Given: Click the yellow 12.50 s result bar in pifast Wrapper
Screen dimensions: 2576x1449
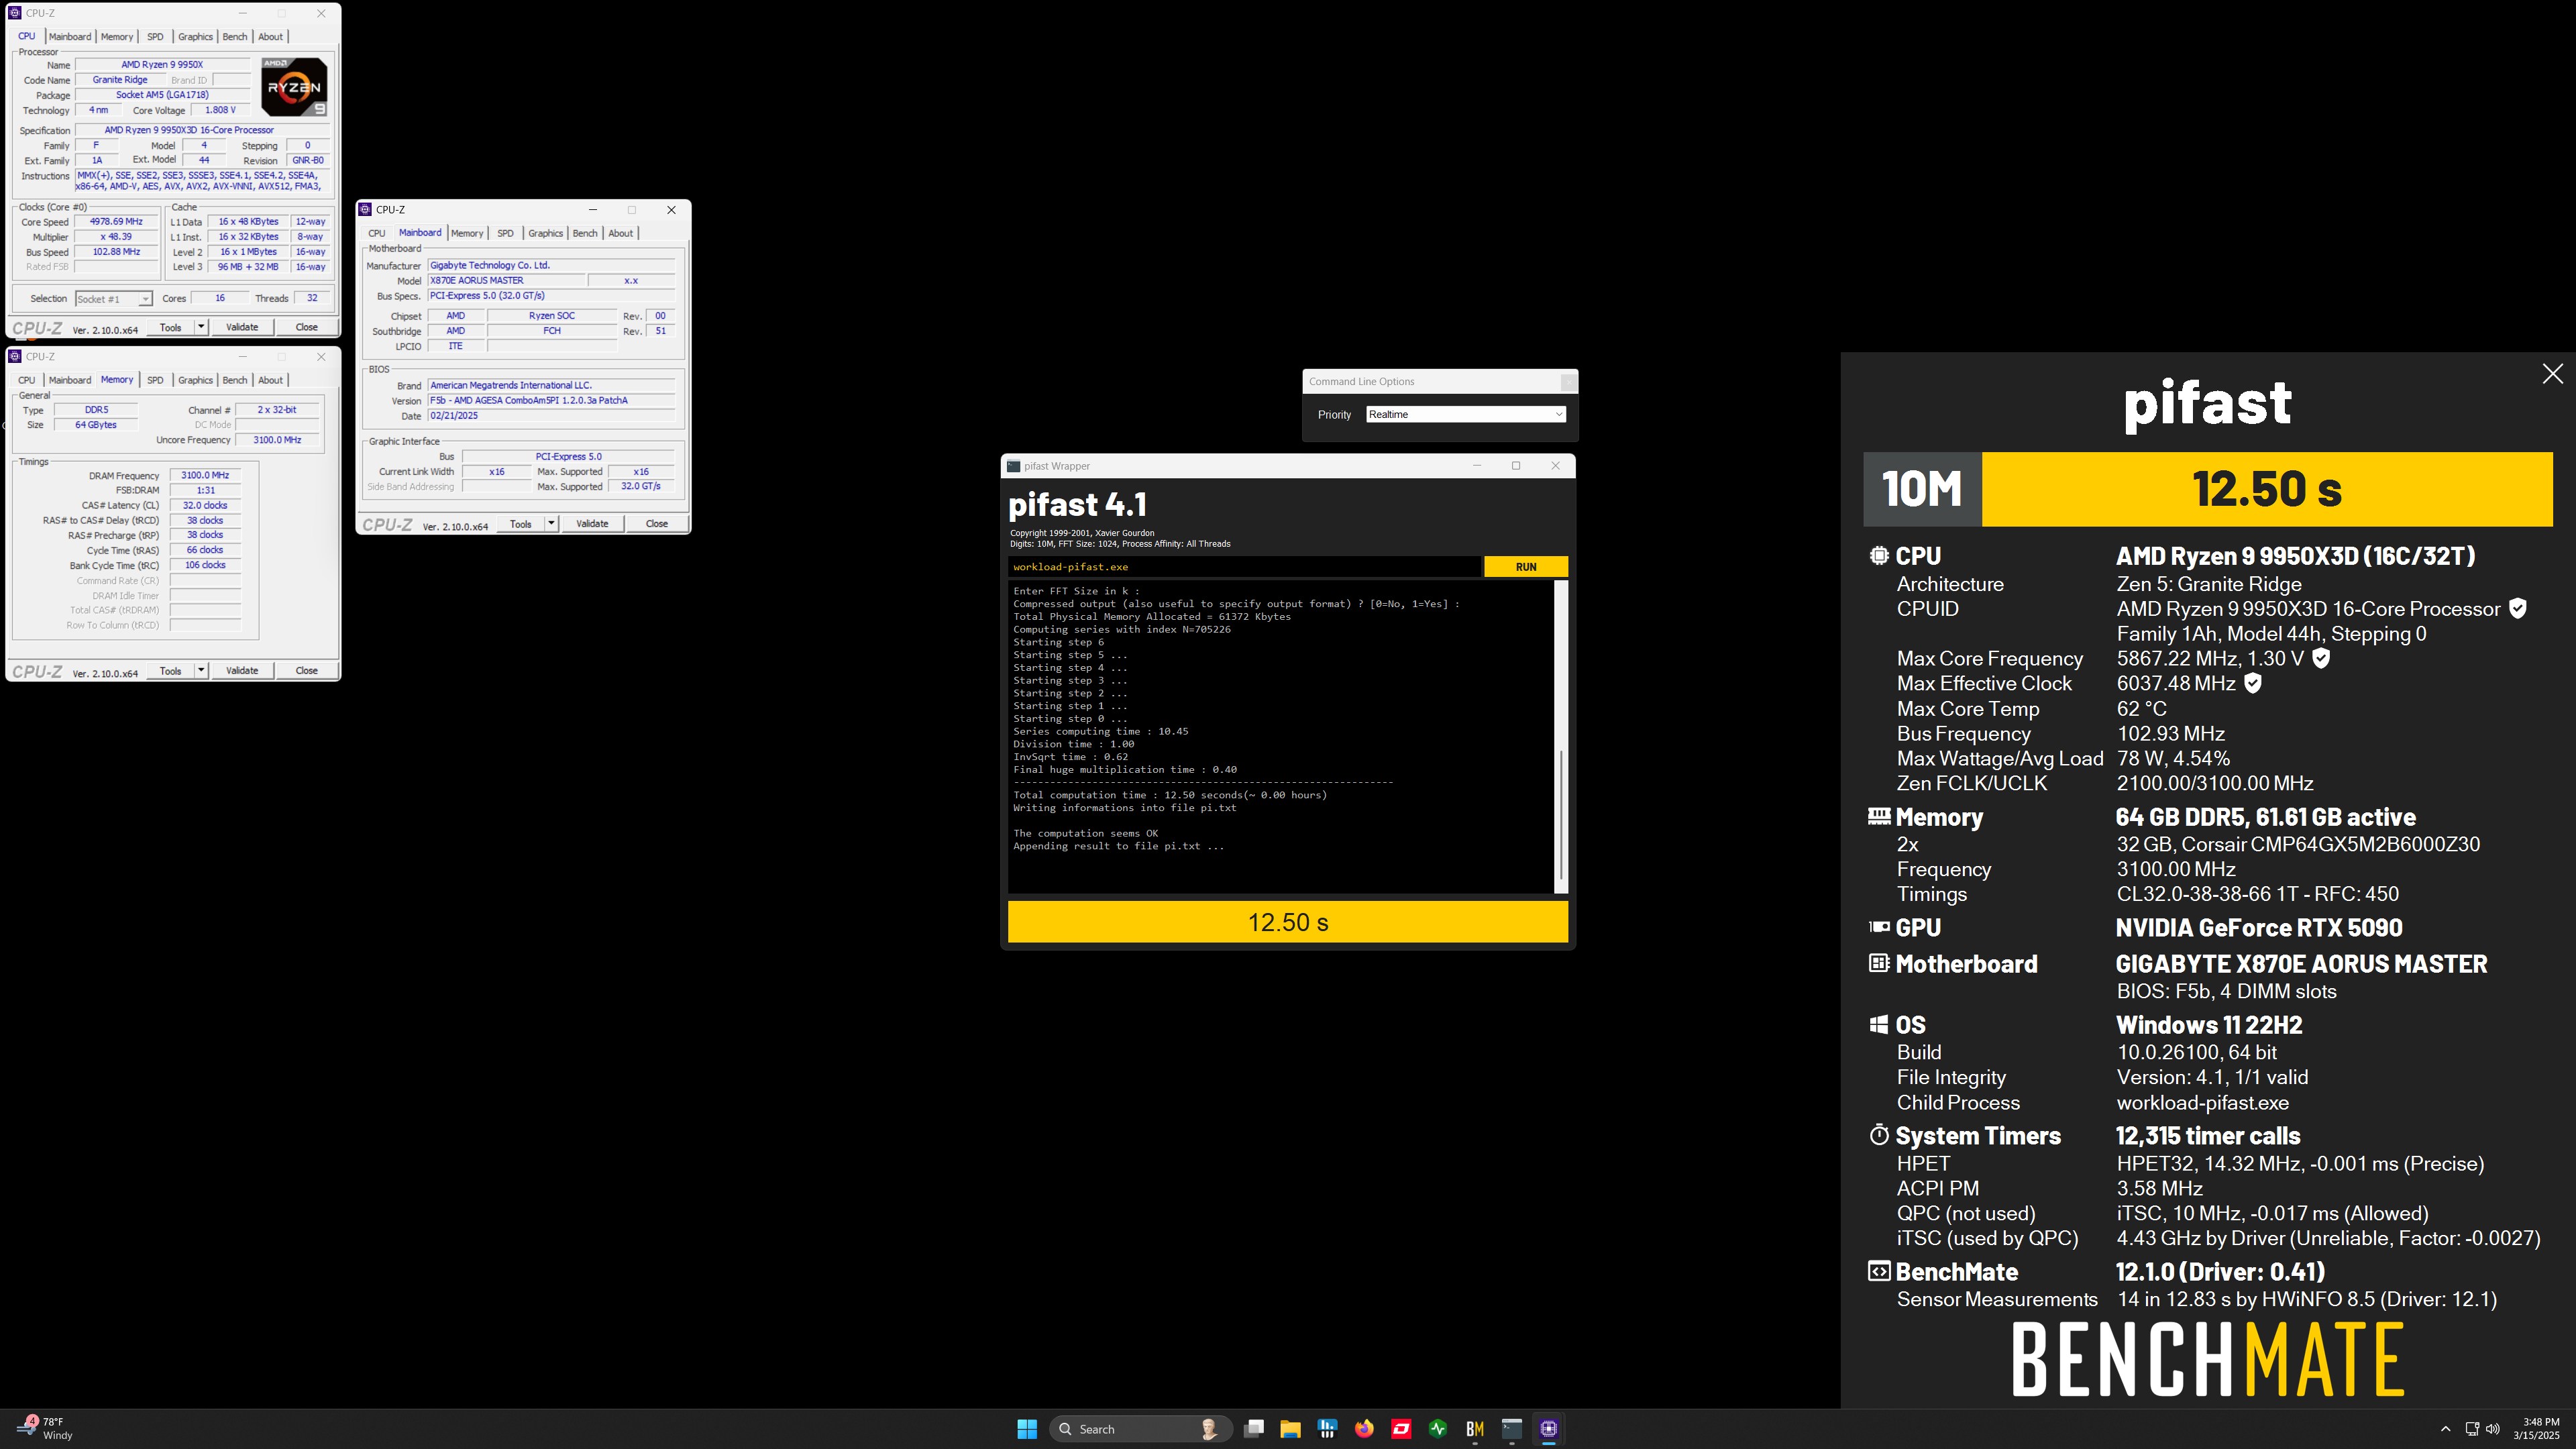Looking at the screenshot, I should [1287, 922].
